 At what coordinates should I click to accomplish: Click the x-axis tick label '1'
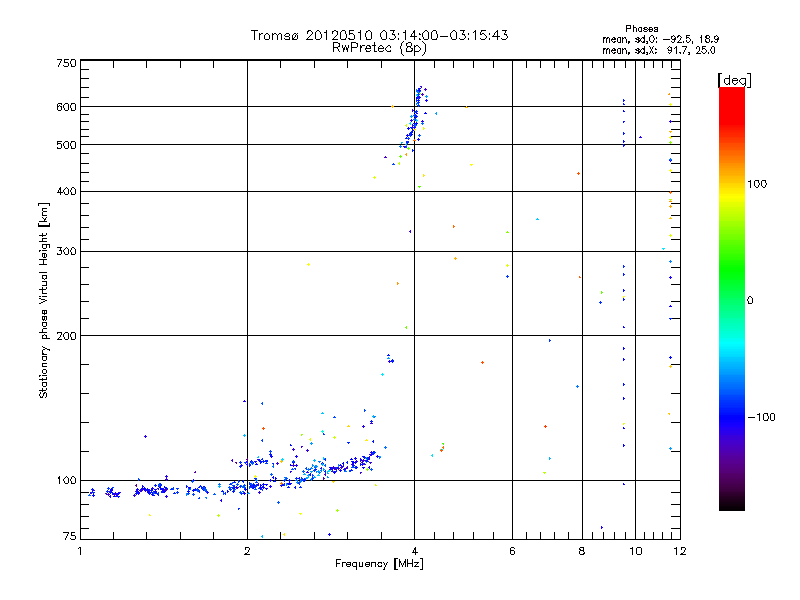pos(80,551)
